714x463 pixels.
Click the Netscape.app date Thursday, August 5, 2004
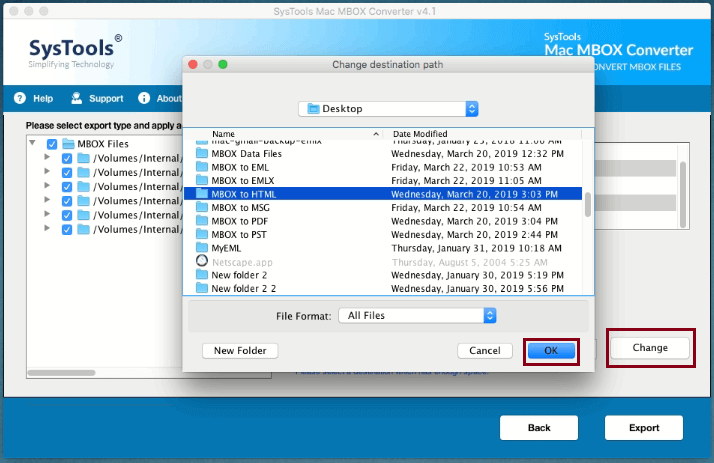[x=469, y=262]
